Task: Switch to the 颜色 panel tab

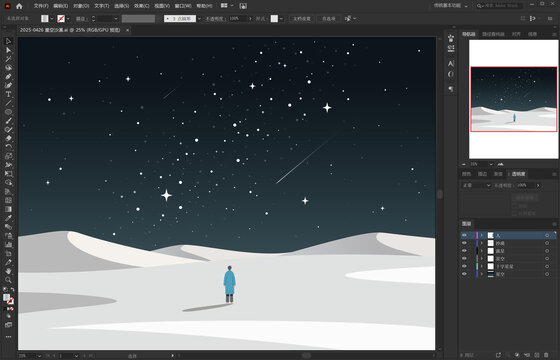Action: tap(466, 174)
